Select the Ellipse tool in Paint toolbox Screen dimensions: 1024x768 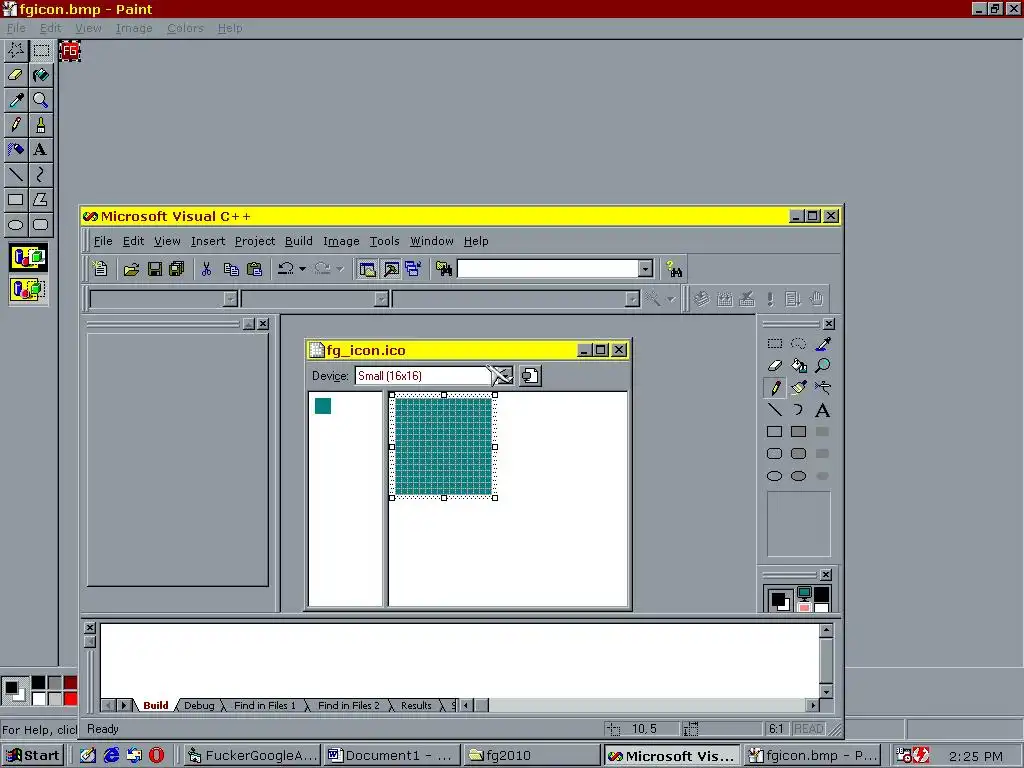pos(16,225)
